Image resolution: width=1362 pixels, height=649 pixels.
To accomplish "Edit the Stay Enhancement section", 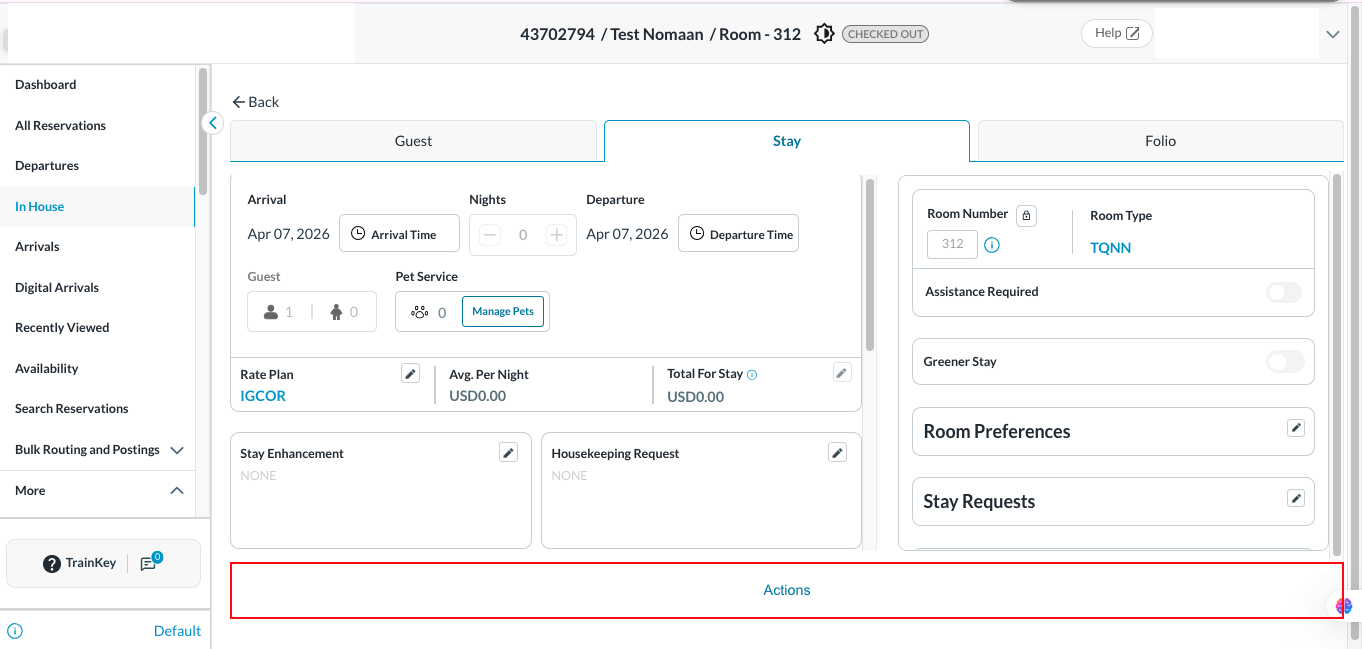I will click(509, 453).
